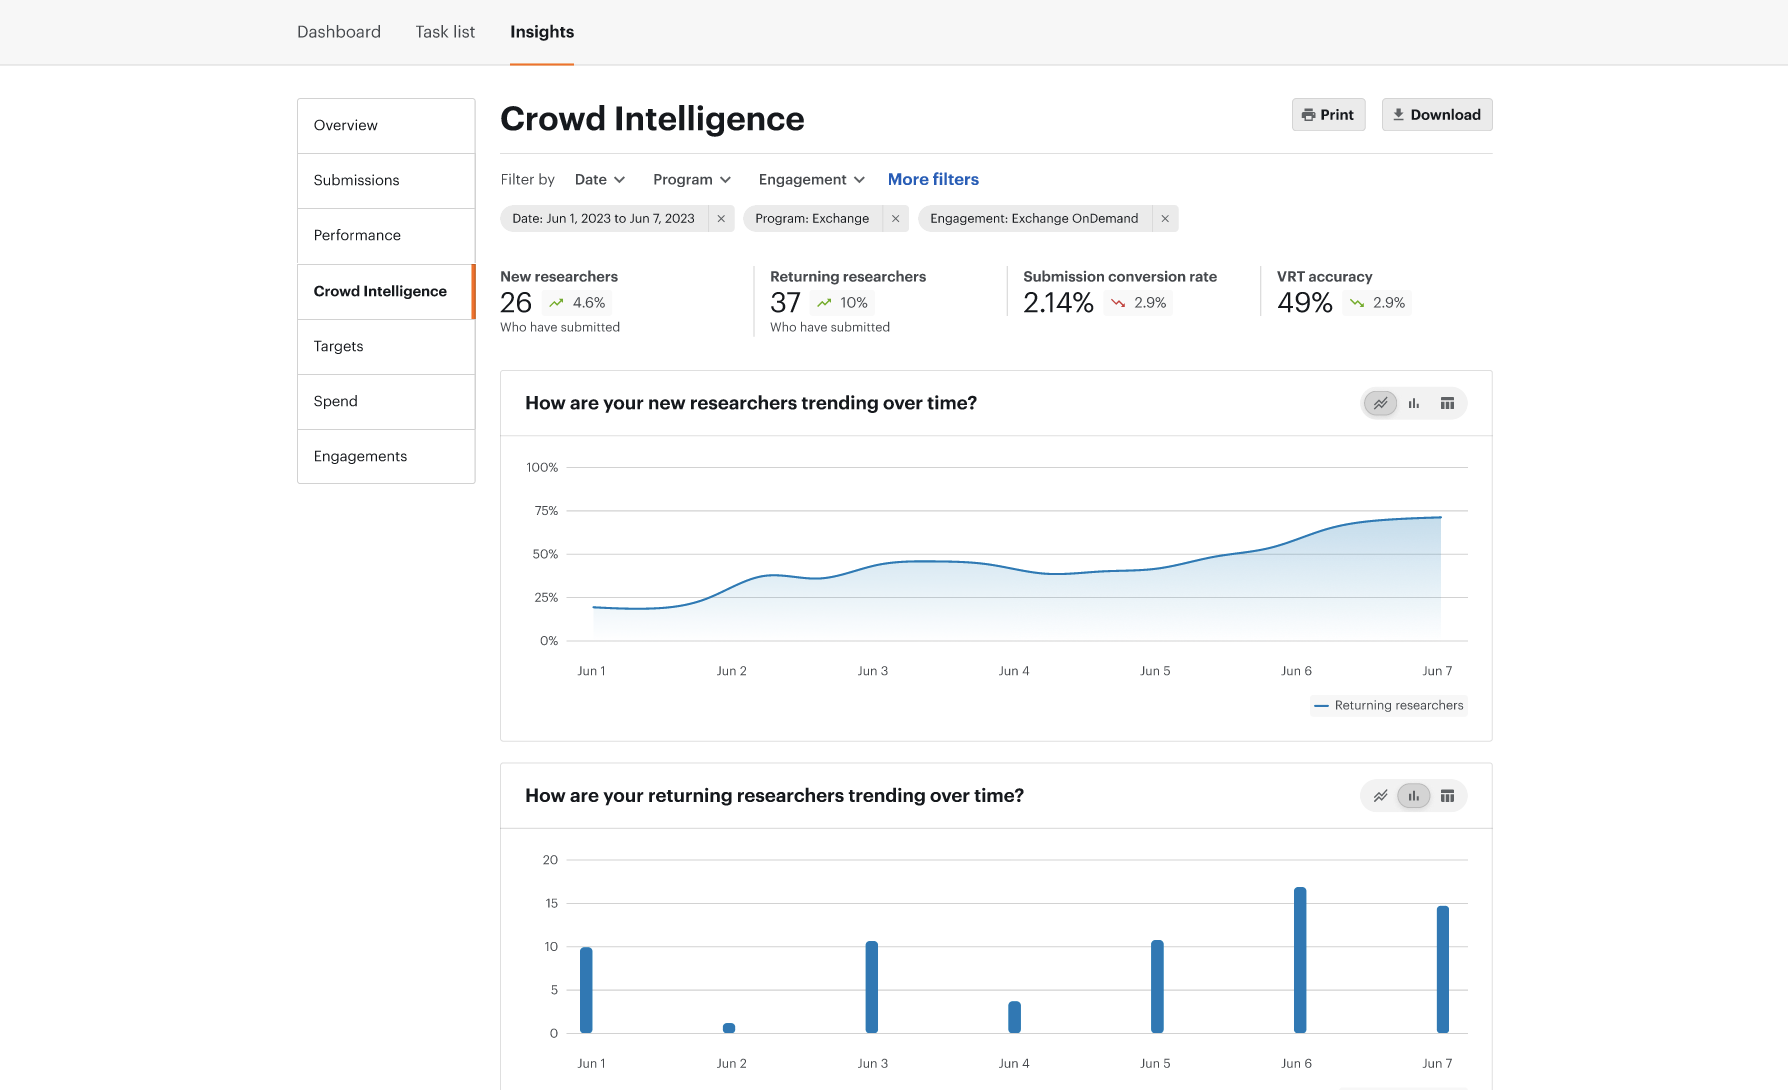The width and height of the screenshot is (1788, 1090).
Task: Expand the Program filter dropdown
Action: [x=692, y=180]
